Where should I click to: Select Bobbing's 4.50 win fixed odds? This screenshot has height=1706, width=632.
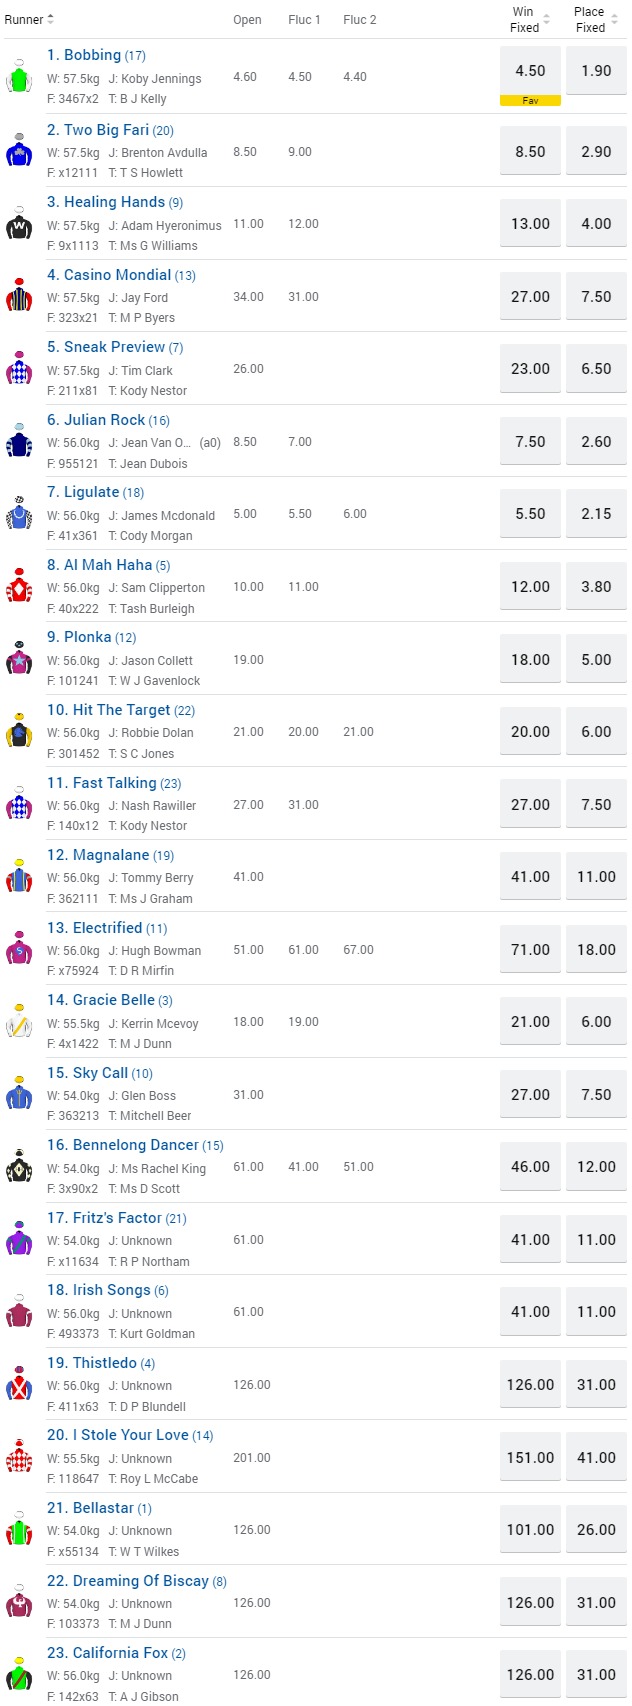pyautogui.click(x=530, y=71)
